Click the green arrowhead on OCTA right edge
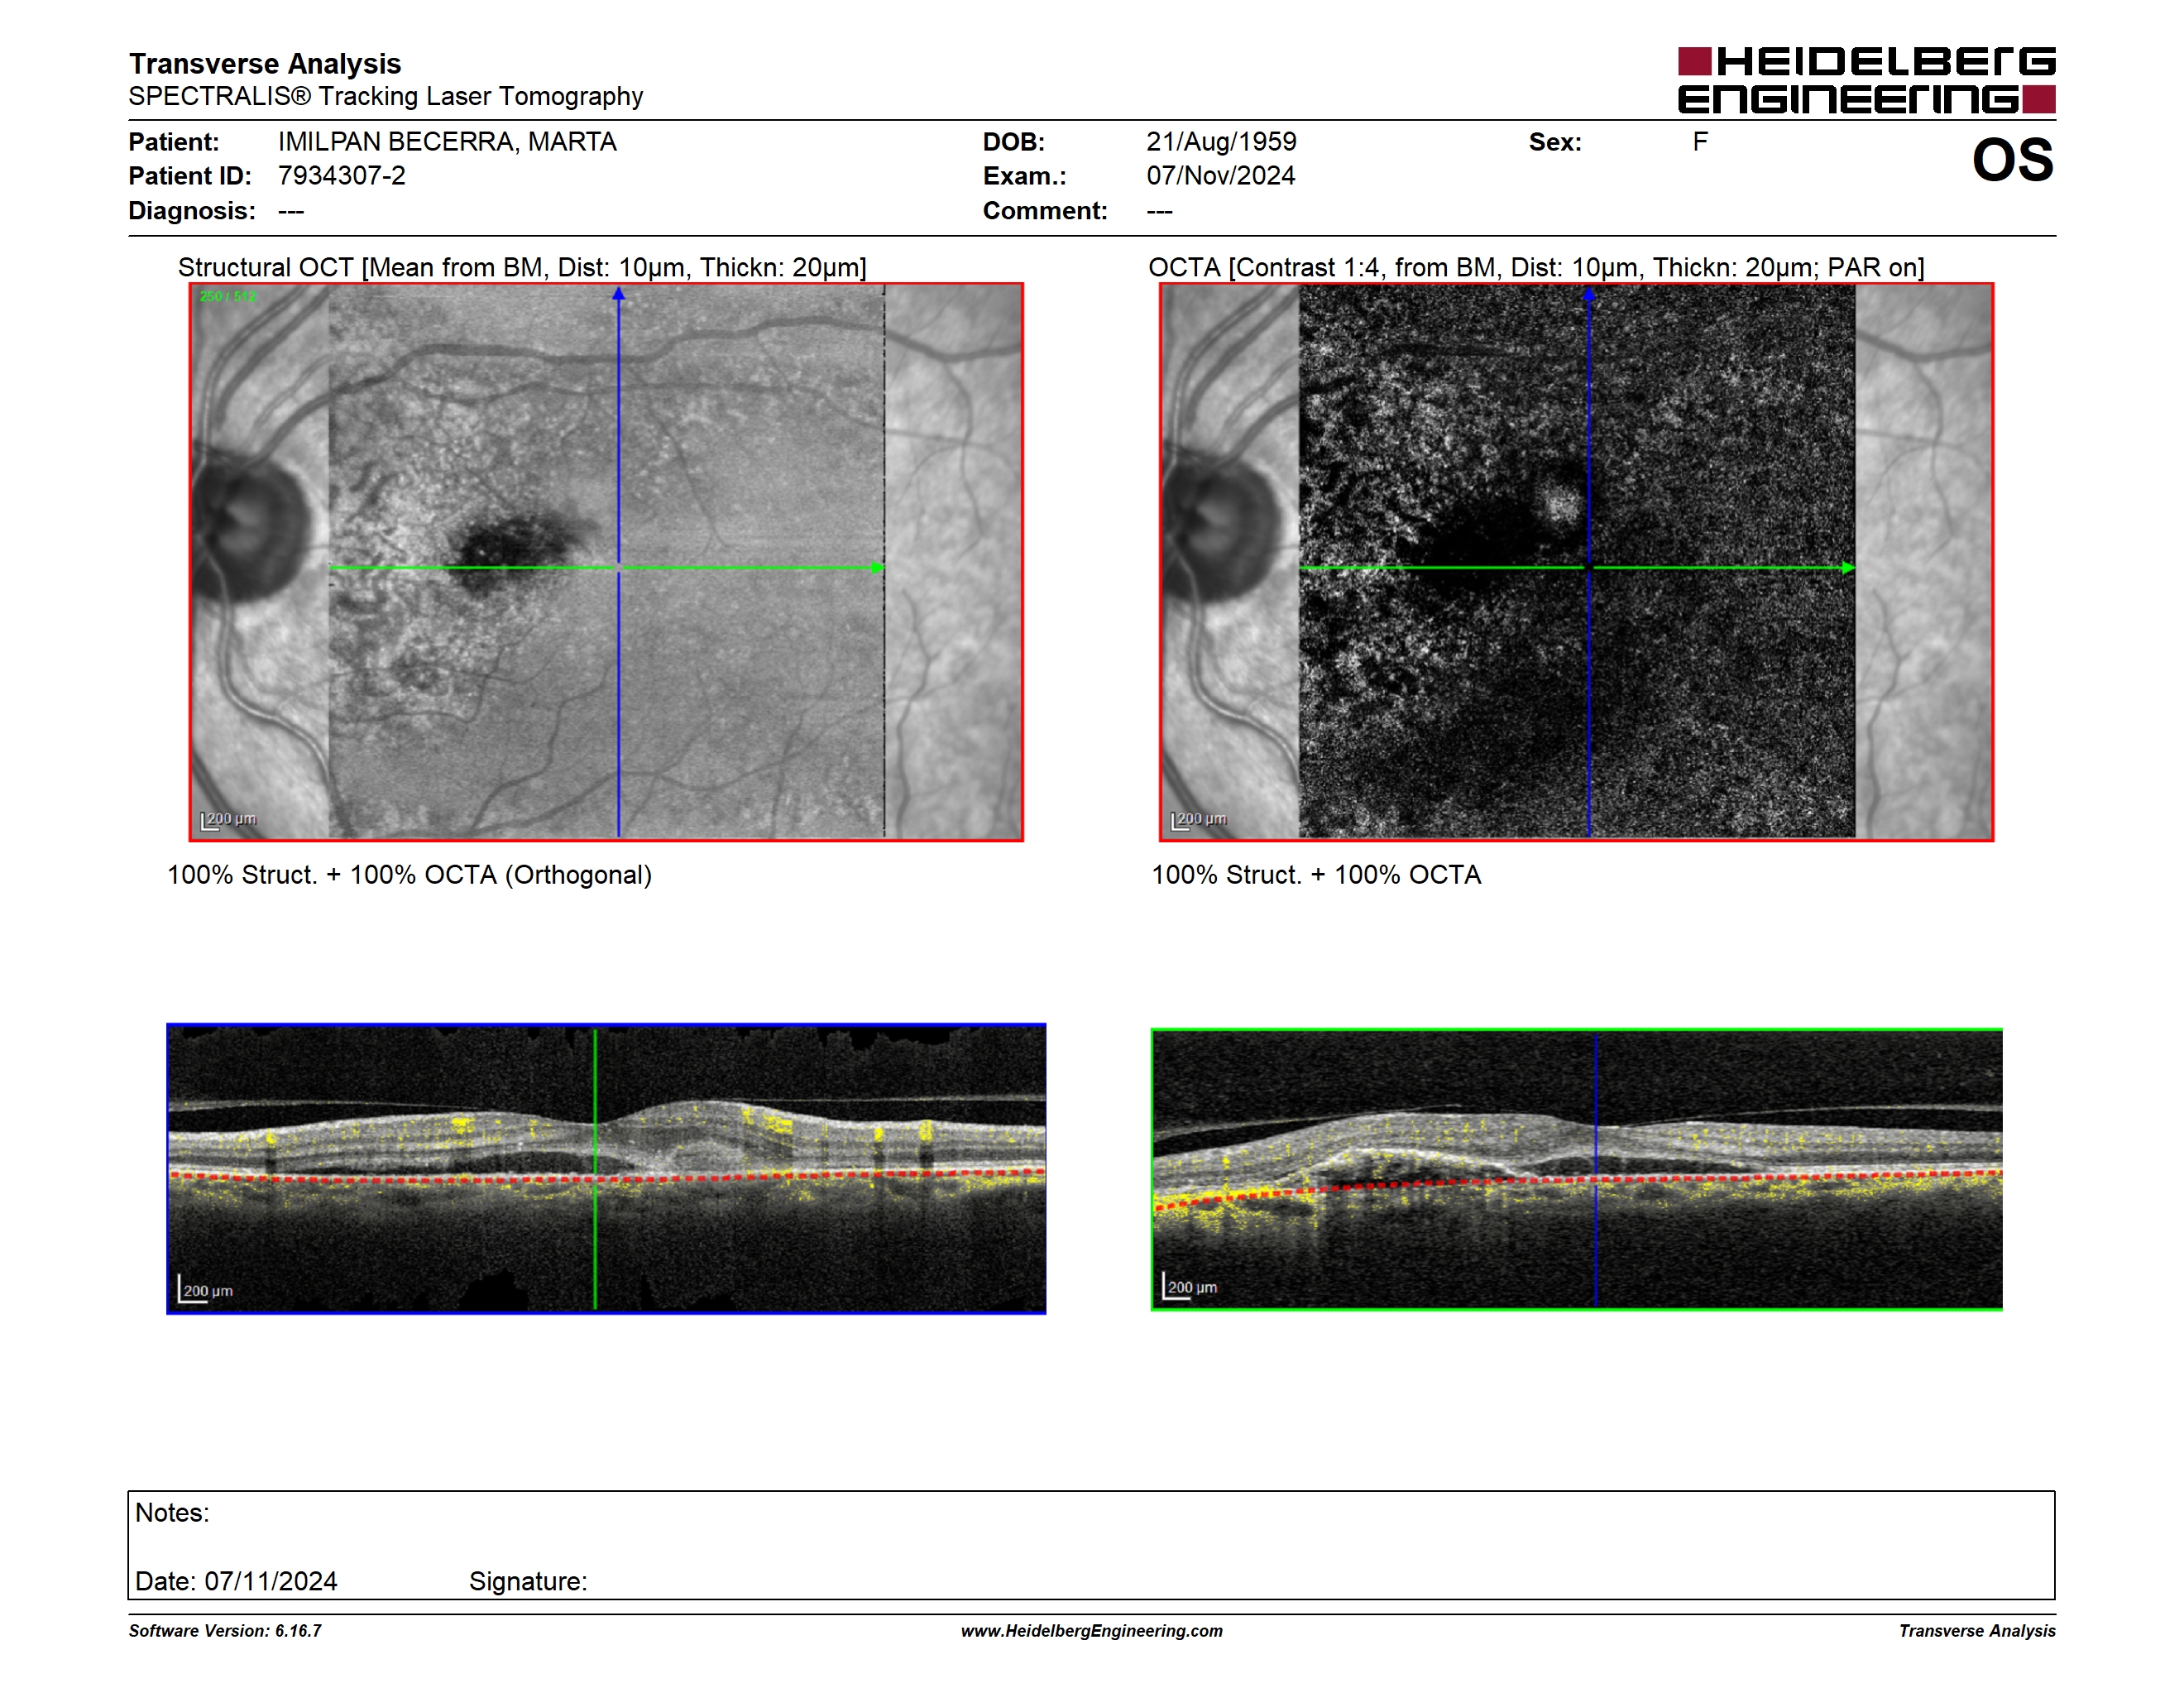Screen dimensions: 2184x1688 [x=1848, y=568]
